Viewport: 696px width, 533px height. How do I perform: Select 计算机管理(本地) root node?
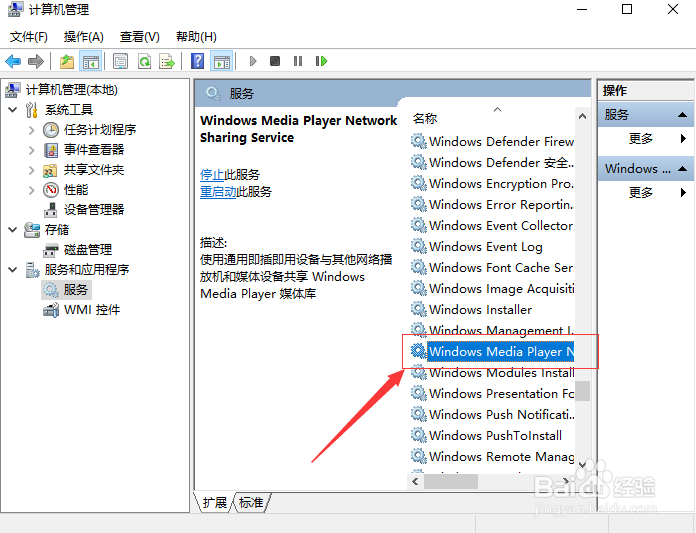pos(71,90)
